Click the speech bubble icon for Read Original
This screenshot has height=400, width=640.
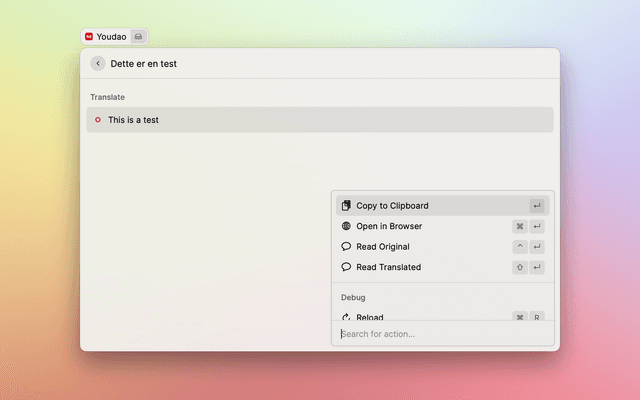click(x=346, y=247)
